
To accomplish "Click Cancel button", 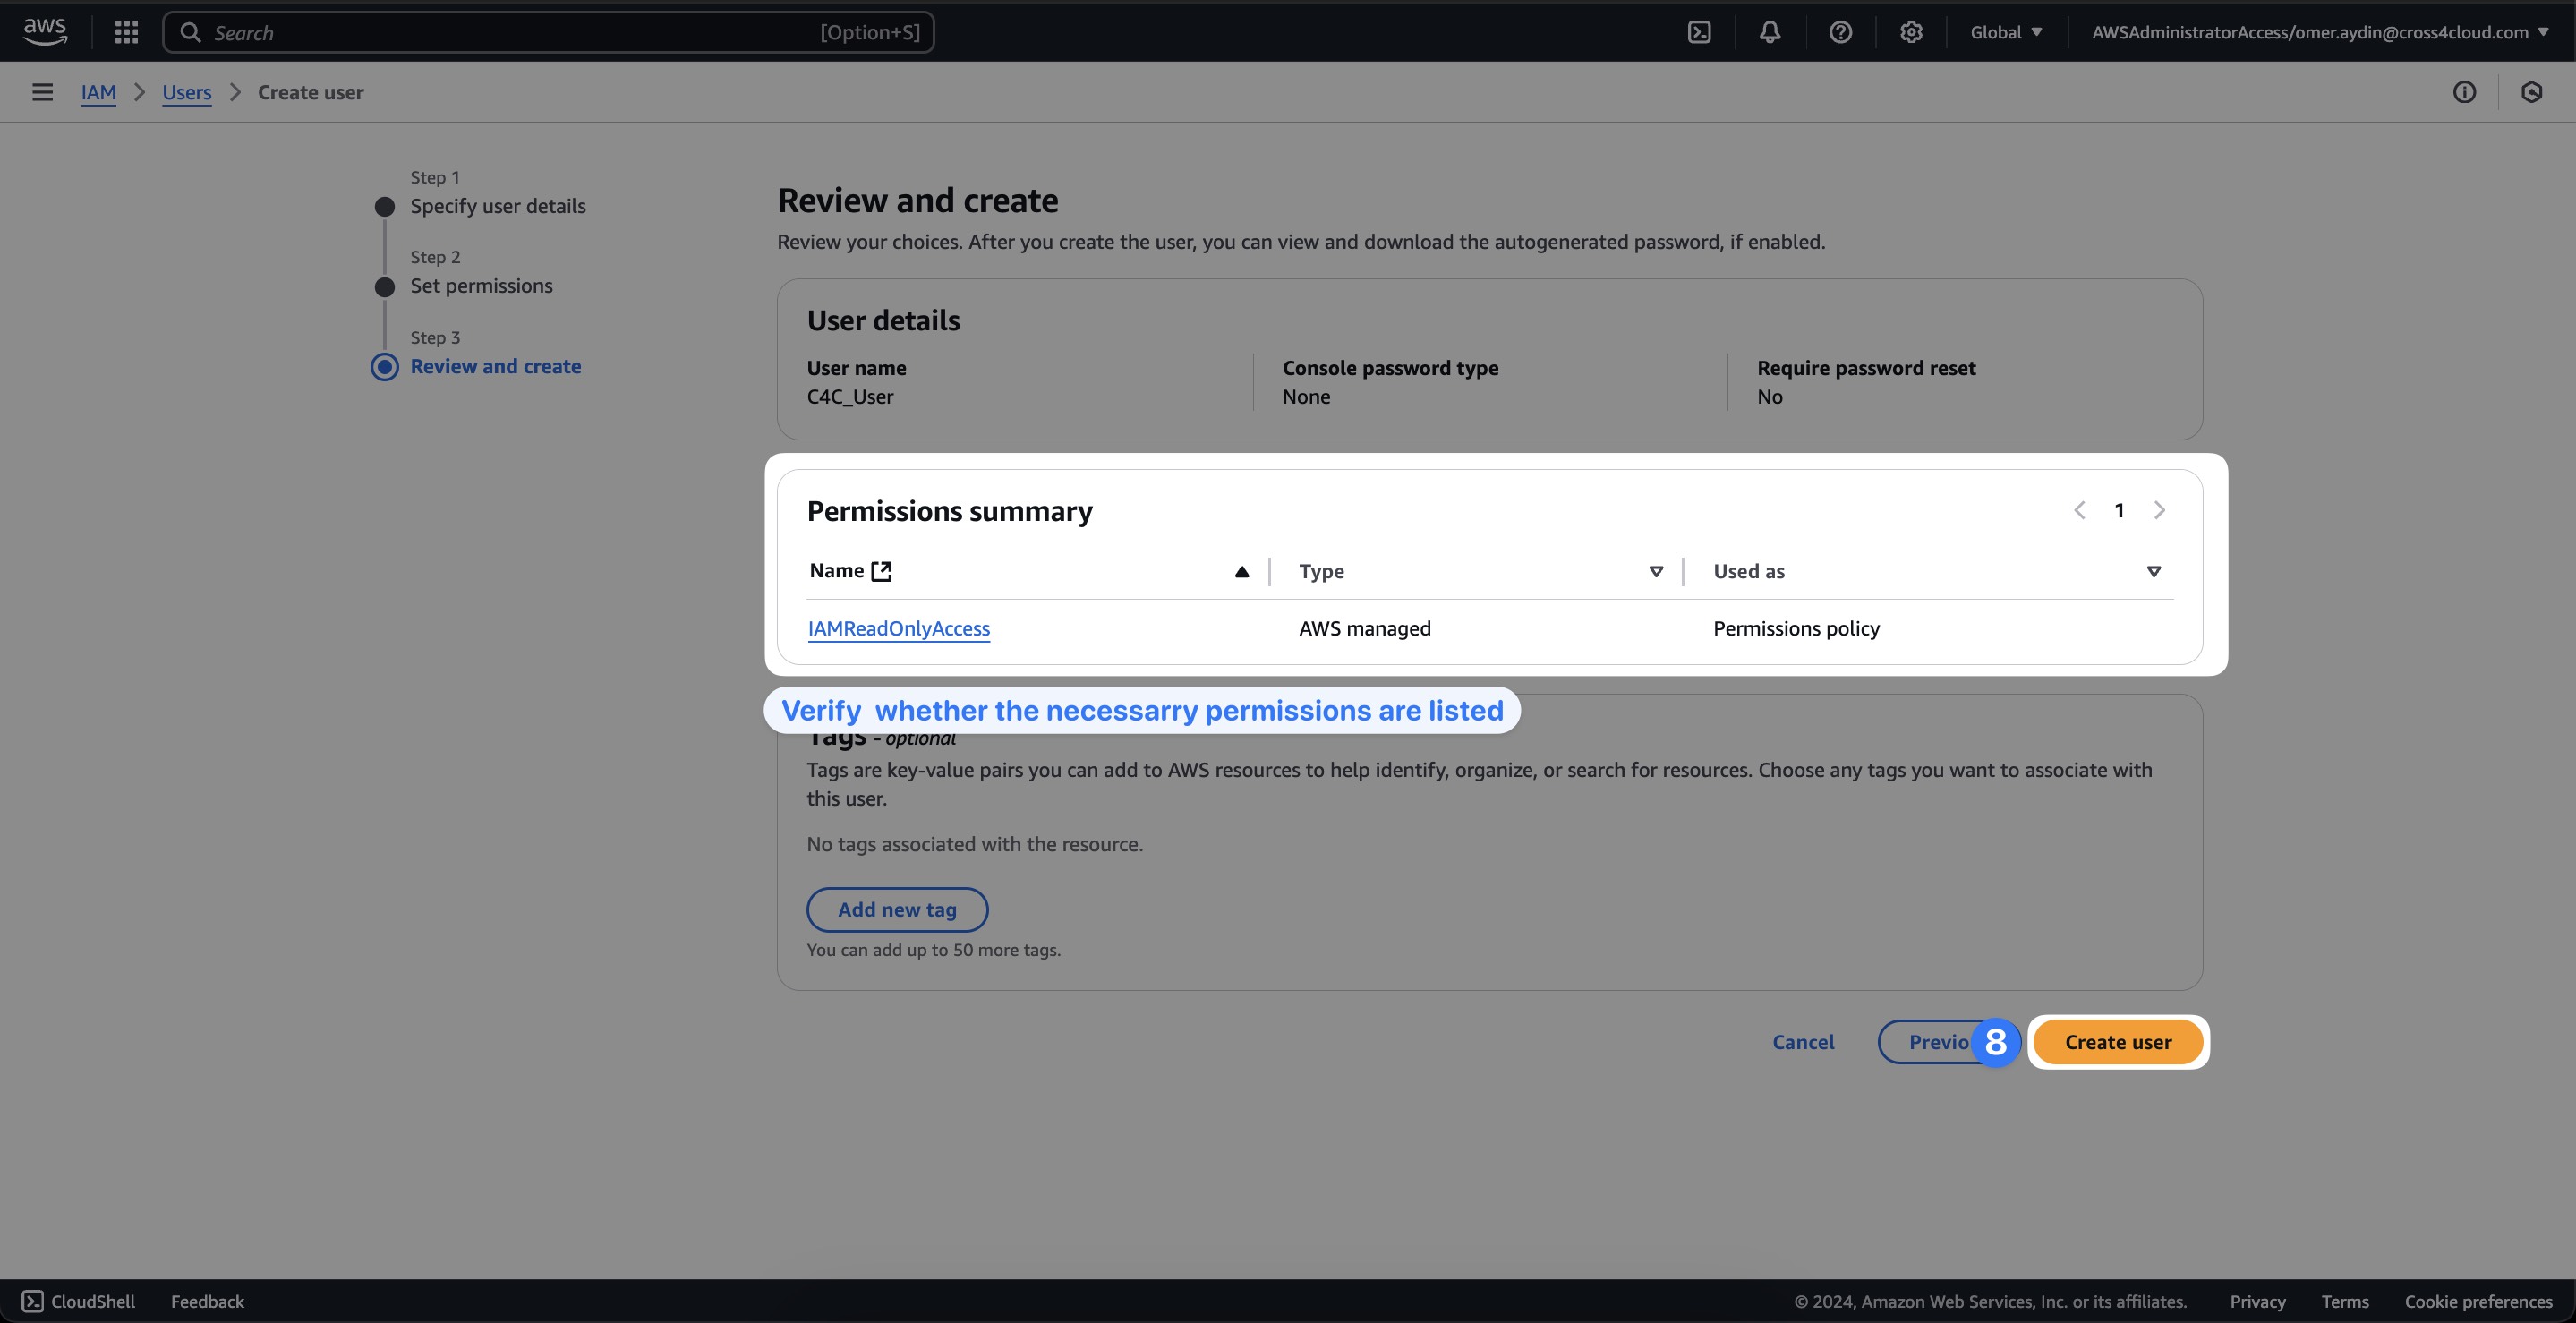I will 1803,1042.
